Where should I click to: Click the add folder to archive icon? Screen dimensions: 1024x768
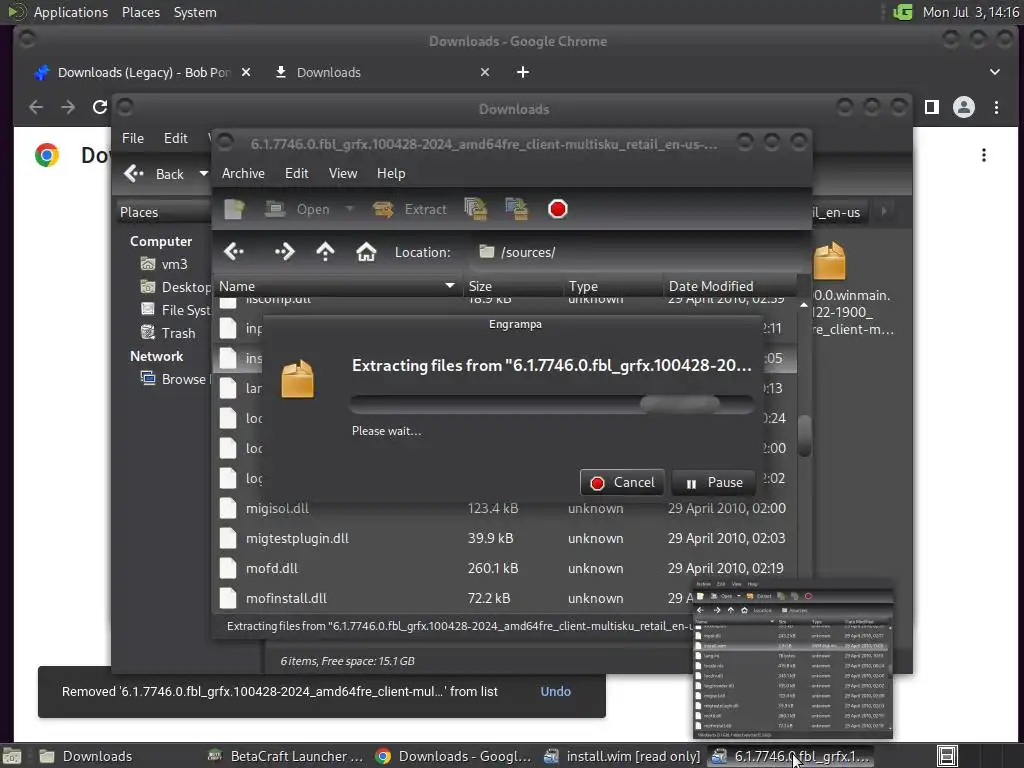pos(517,209)
